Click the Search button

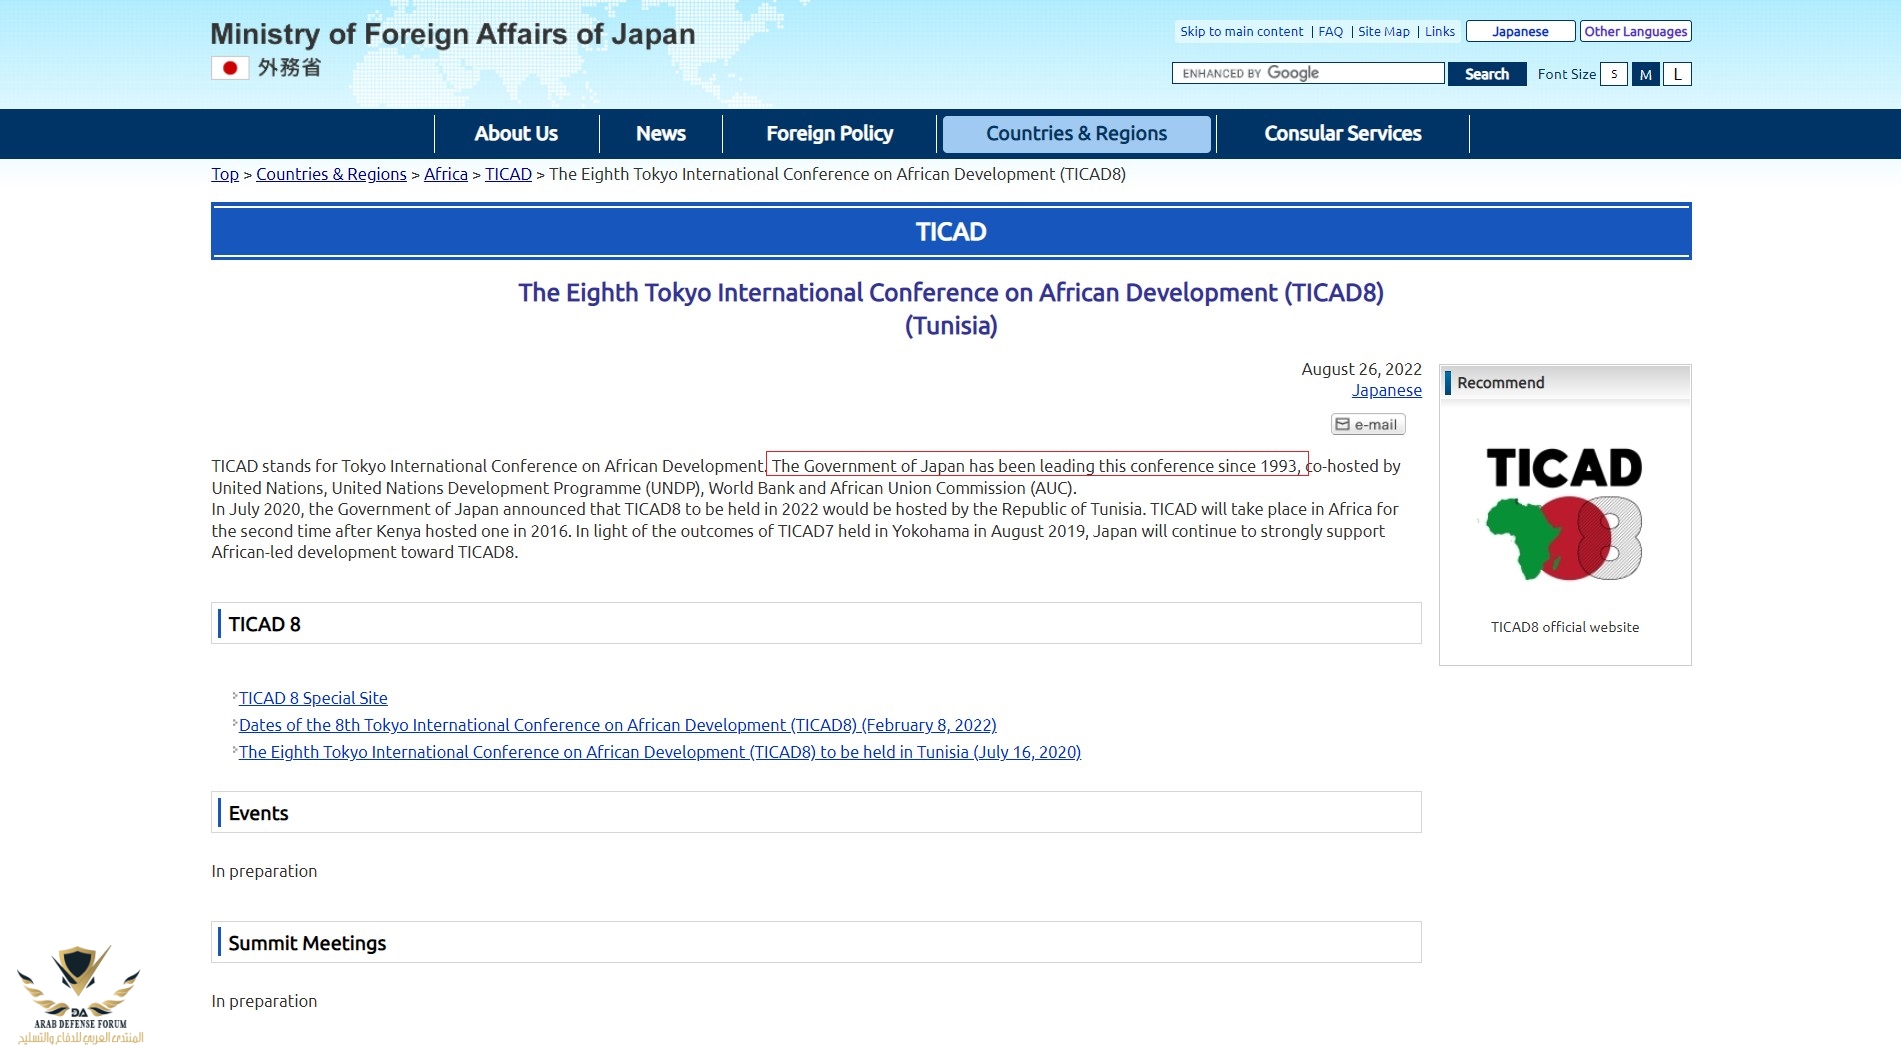(1486, 74)
